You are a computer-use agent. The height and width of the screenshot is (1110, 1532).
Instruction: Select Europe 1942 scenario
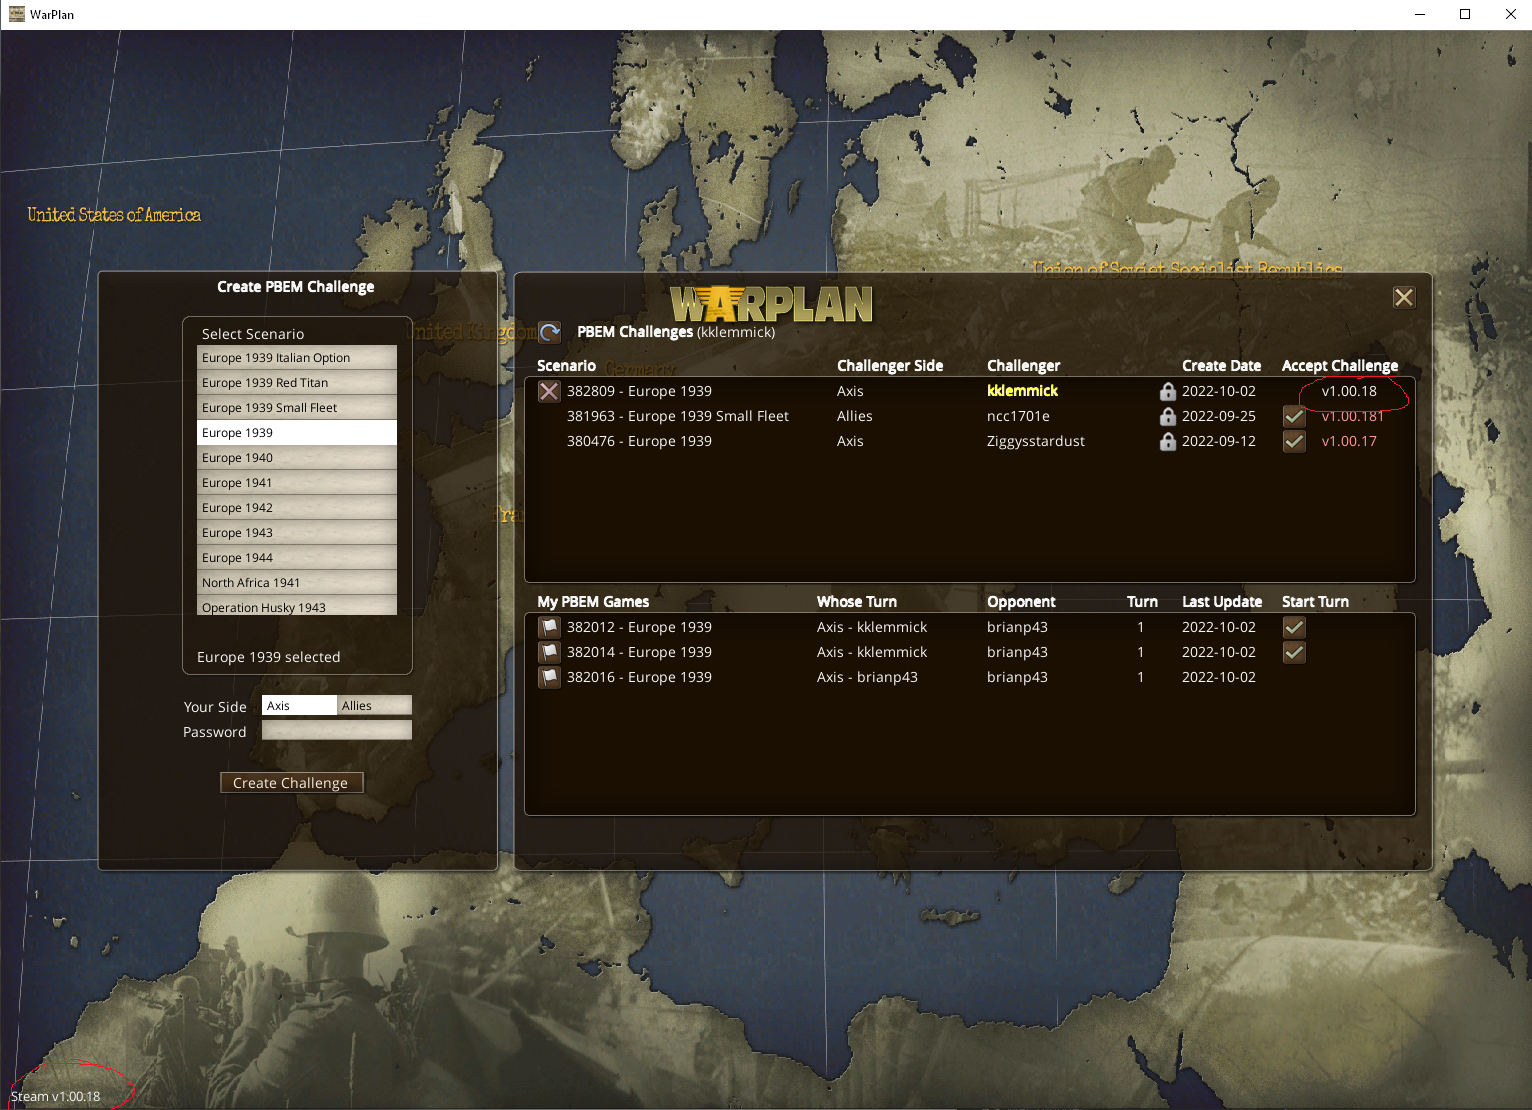pyautogui.click(x=297, y=507)
